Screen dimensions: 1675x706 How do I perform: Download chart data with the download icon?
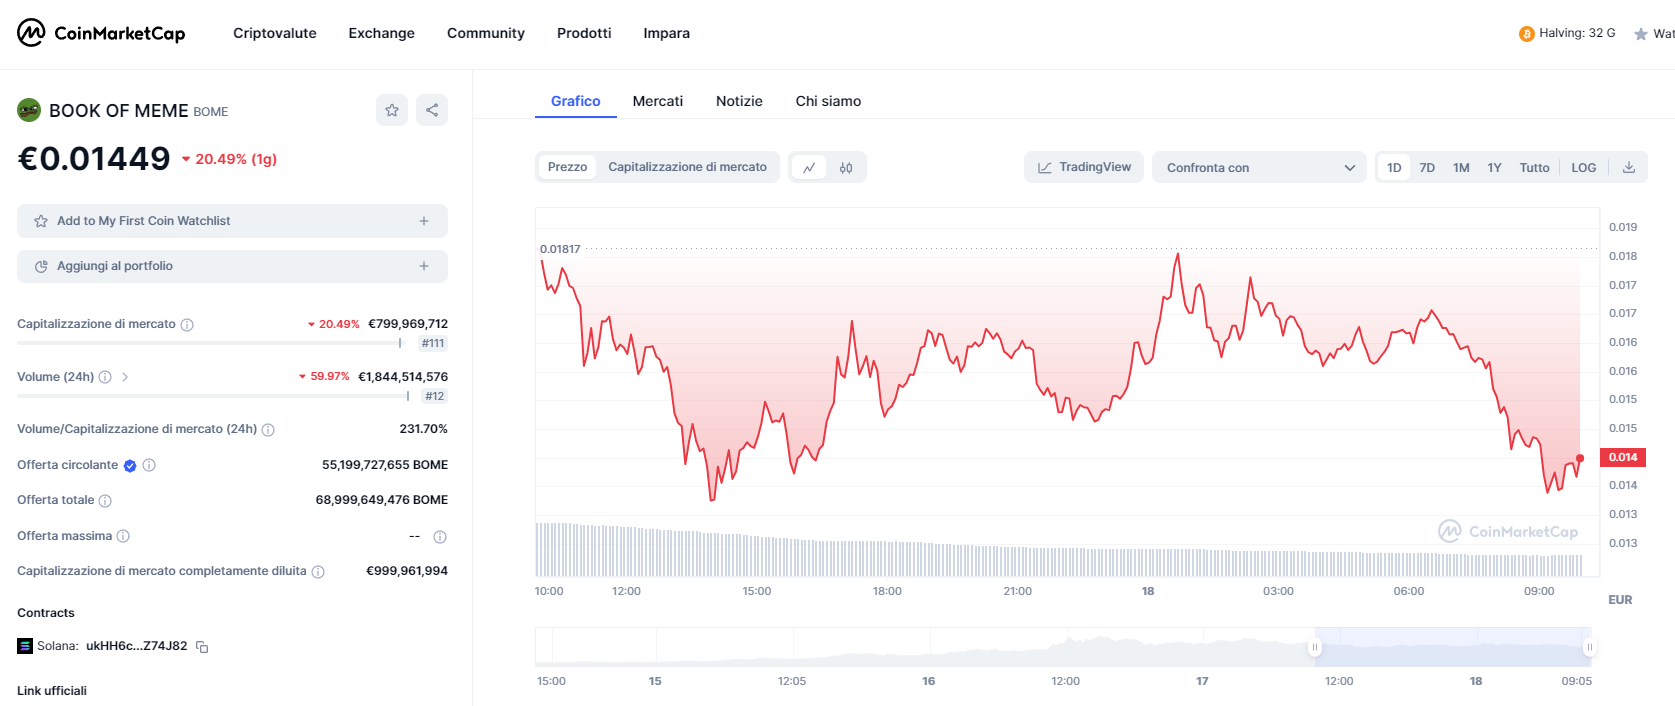point(1629,167)
